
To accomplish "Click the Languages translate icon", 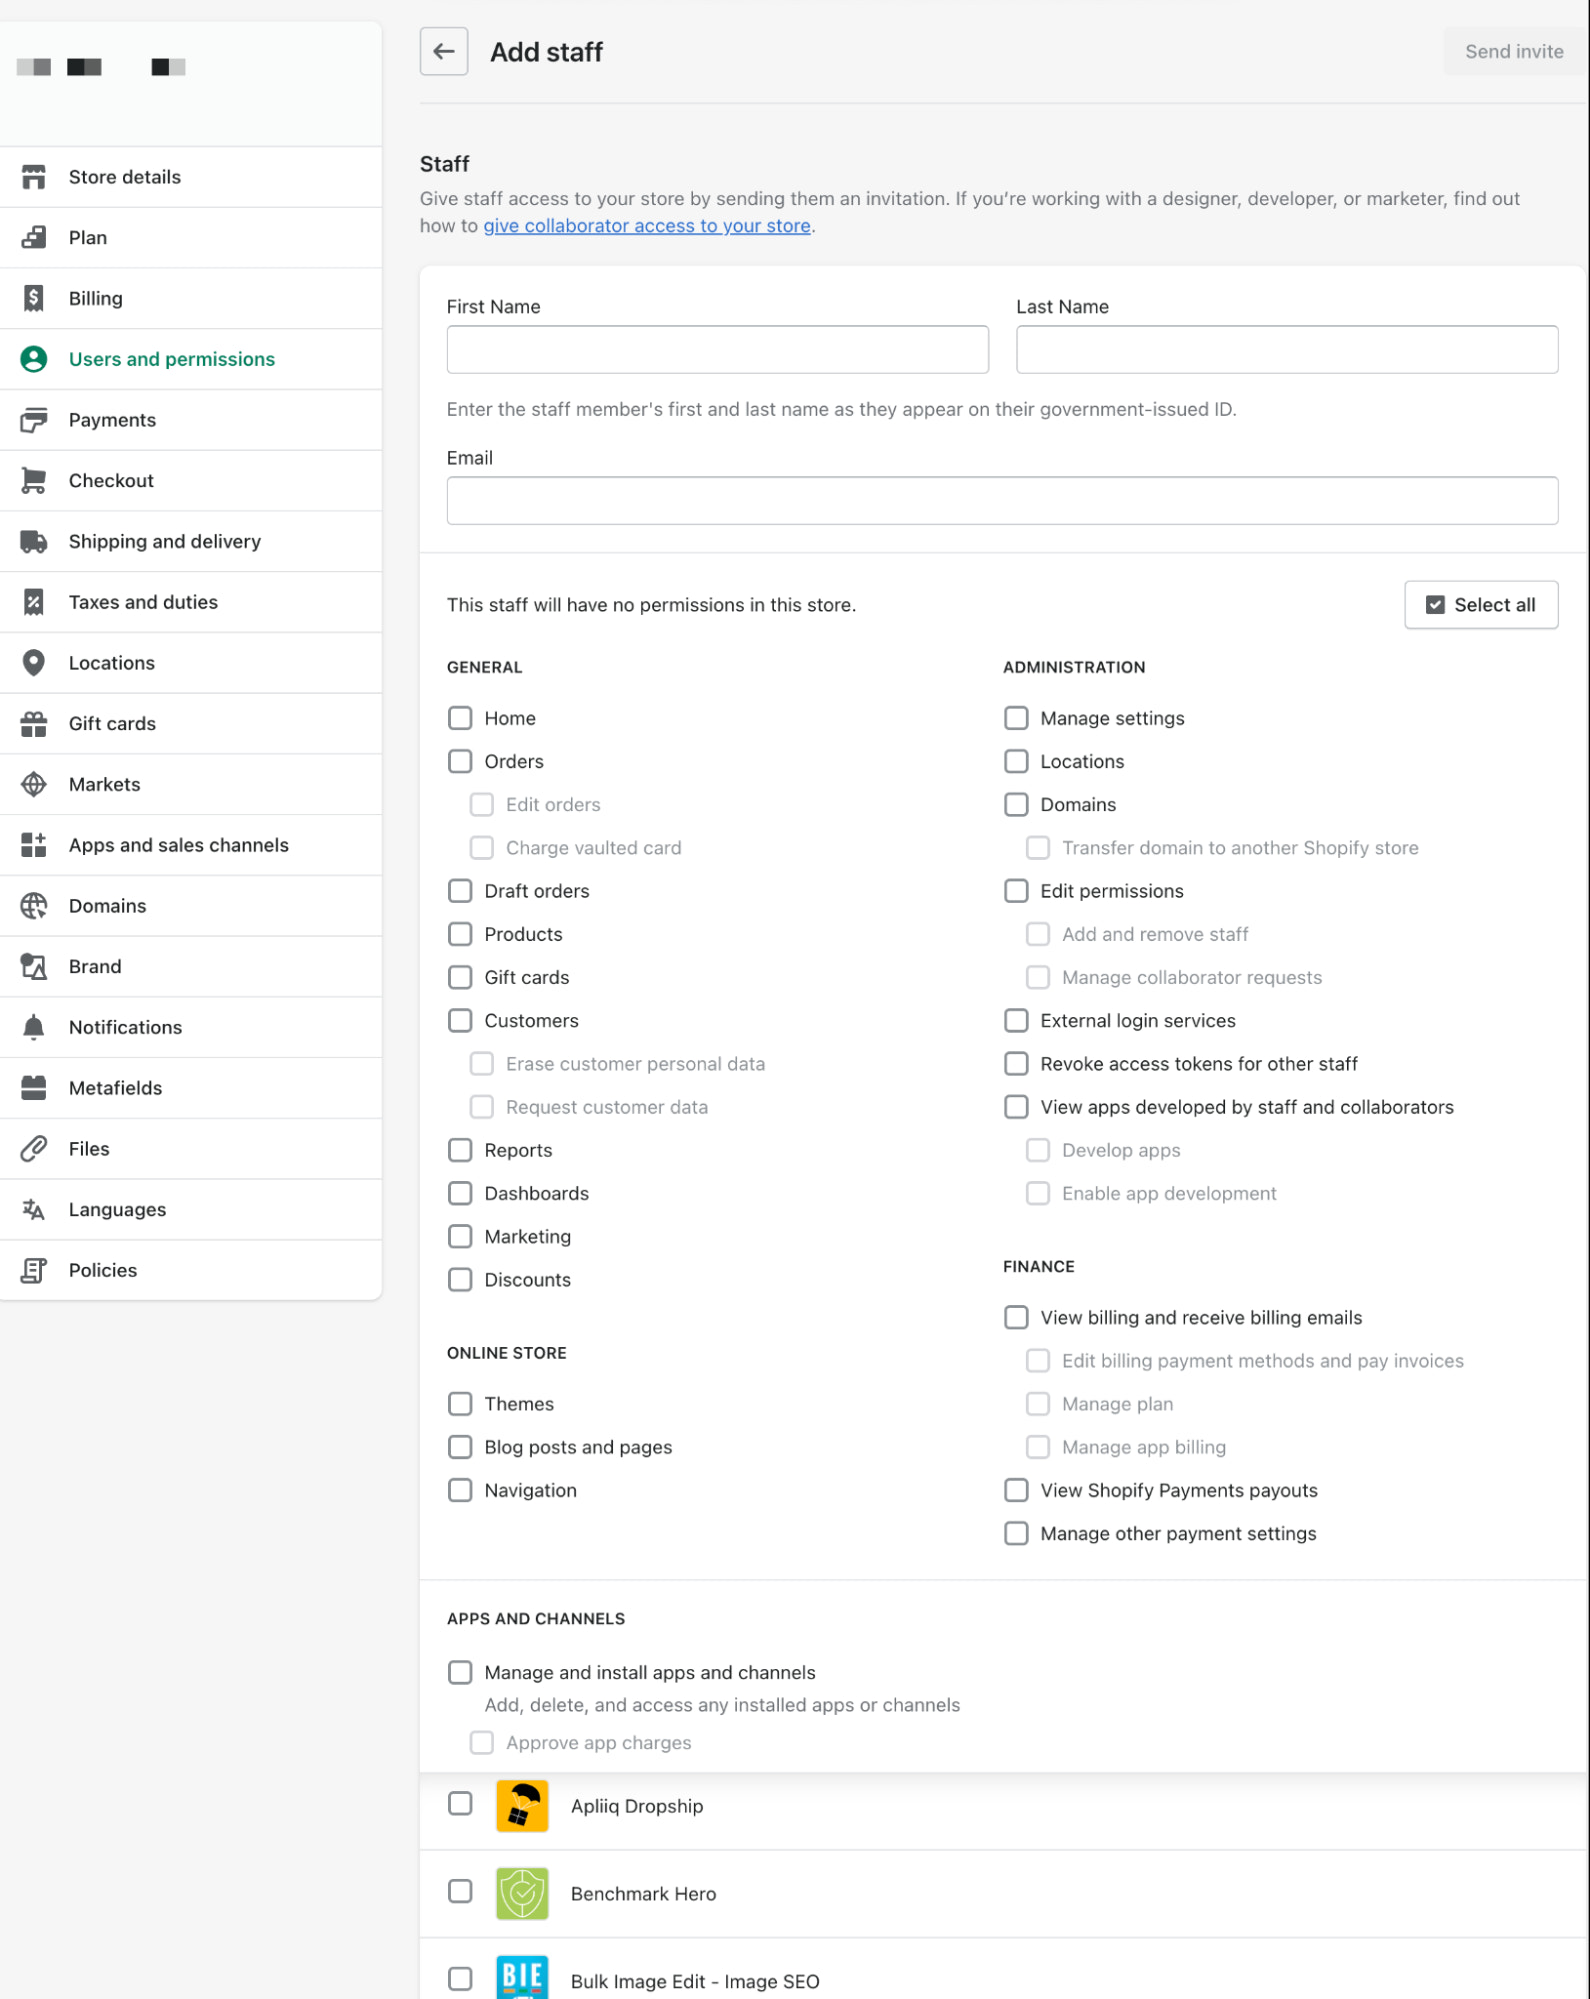I will coord(34,1210).
